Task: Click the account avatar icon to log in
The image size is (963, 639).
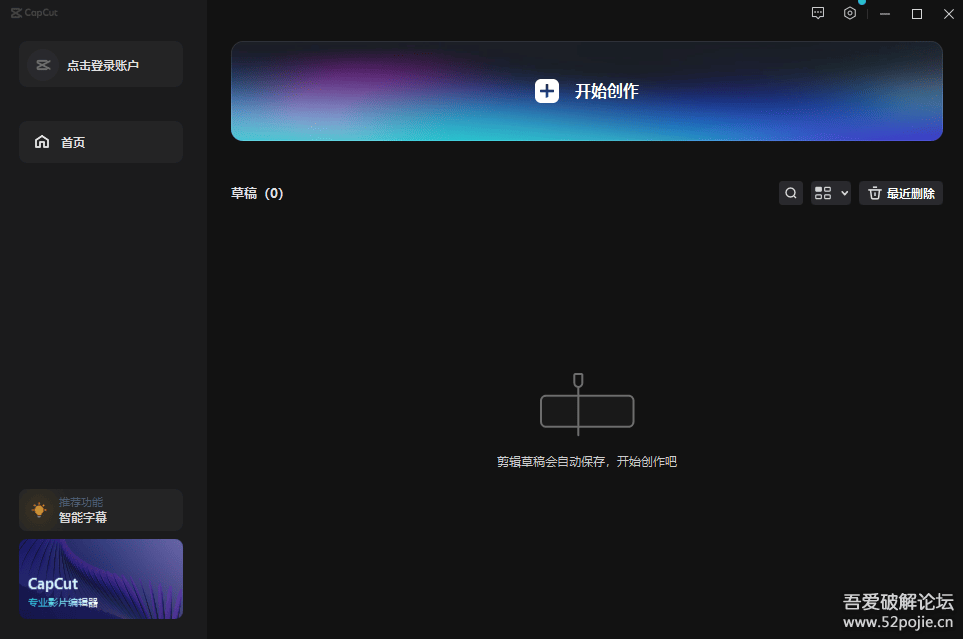Action: [42, 65]
